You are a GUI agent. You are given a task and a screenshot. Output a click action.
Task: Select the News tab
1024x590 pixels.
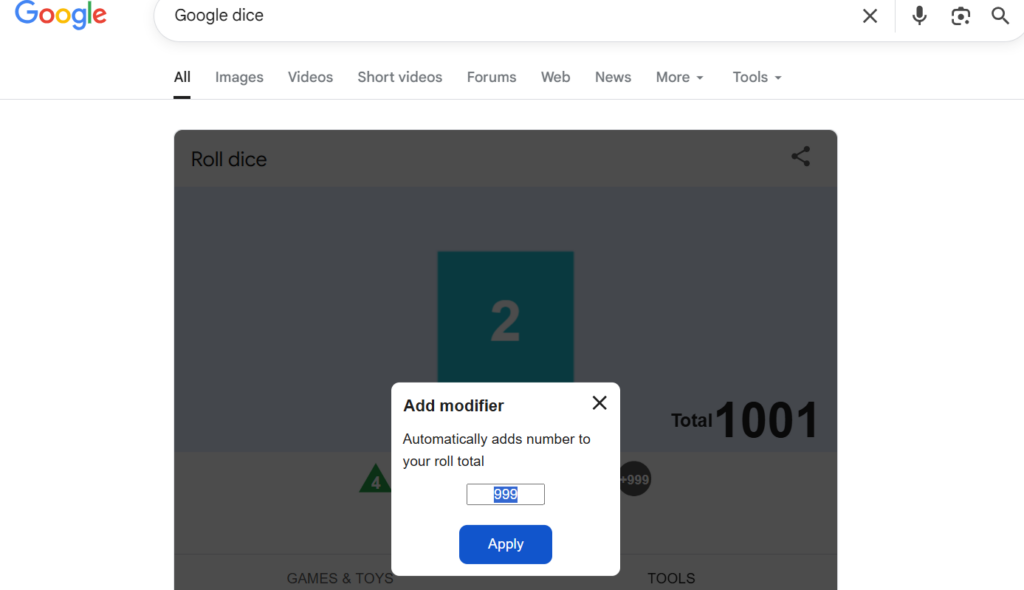coord(613,77)
